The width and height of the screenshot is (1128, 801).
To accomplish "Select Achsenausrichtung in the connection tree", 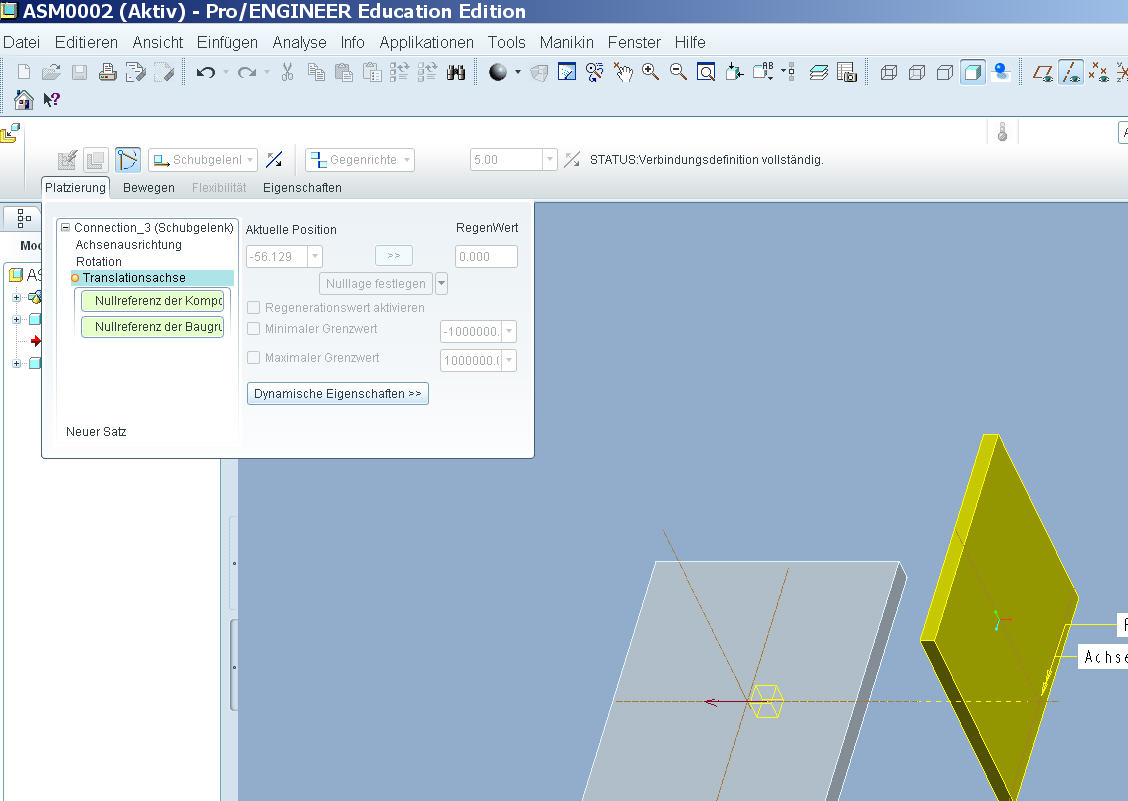I will (129, 245).
